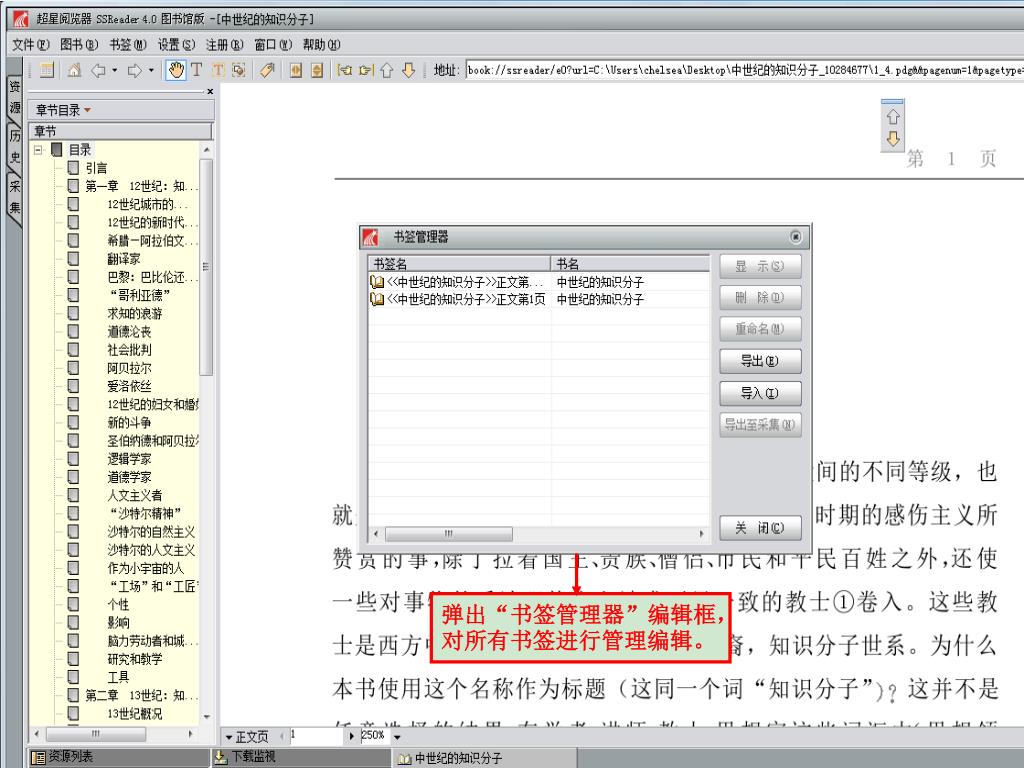Image resolution: width=1024 pixels, height=768 pixels.
Task: Open the Back arrow history dropdown
Action: pos(114,70)
